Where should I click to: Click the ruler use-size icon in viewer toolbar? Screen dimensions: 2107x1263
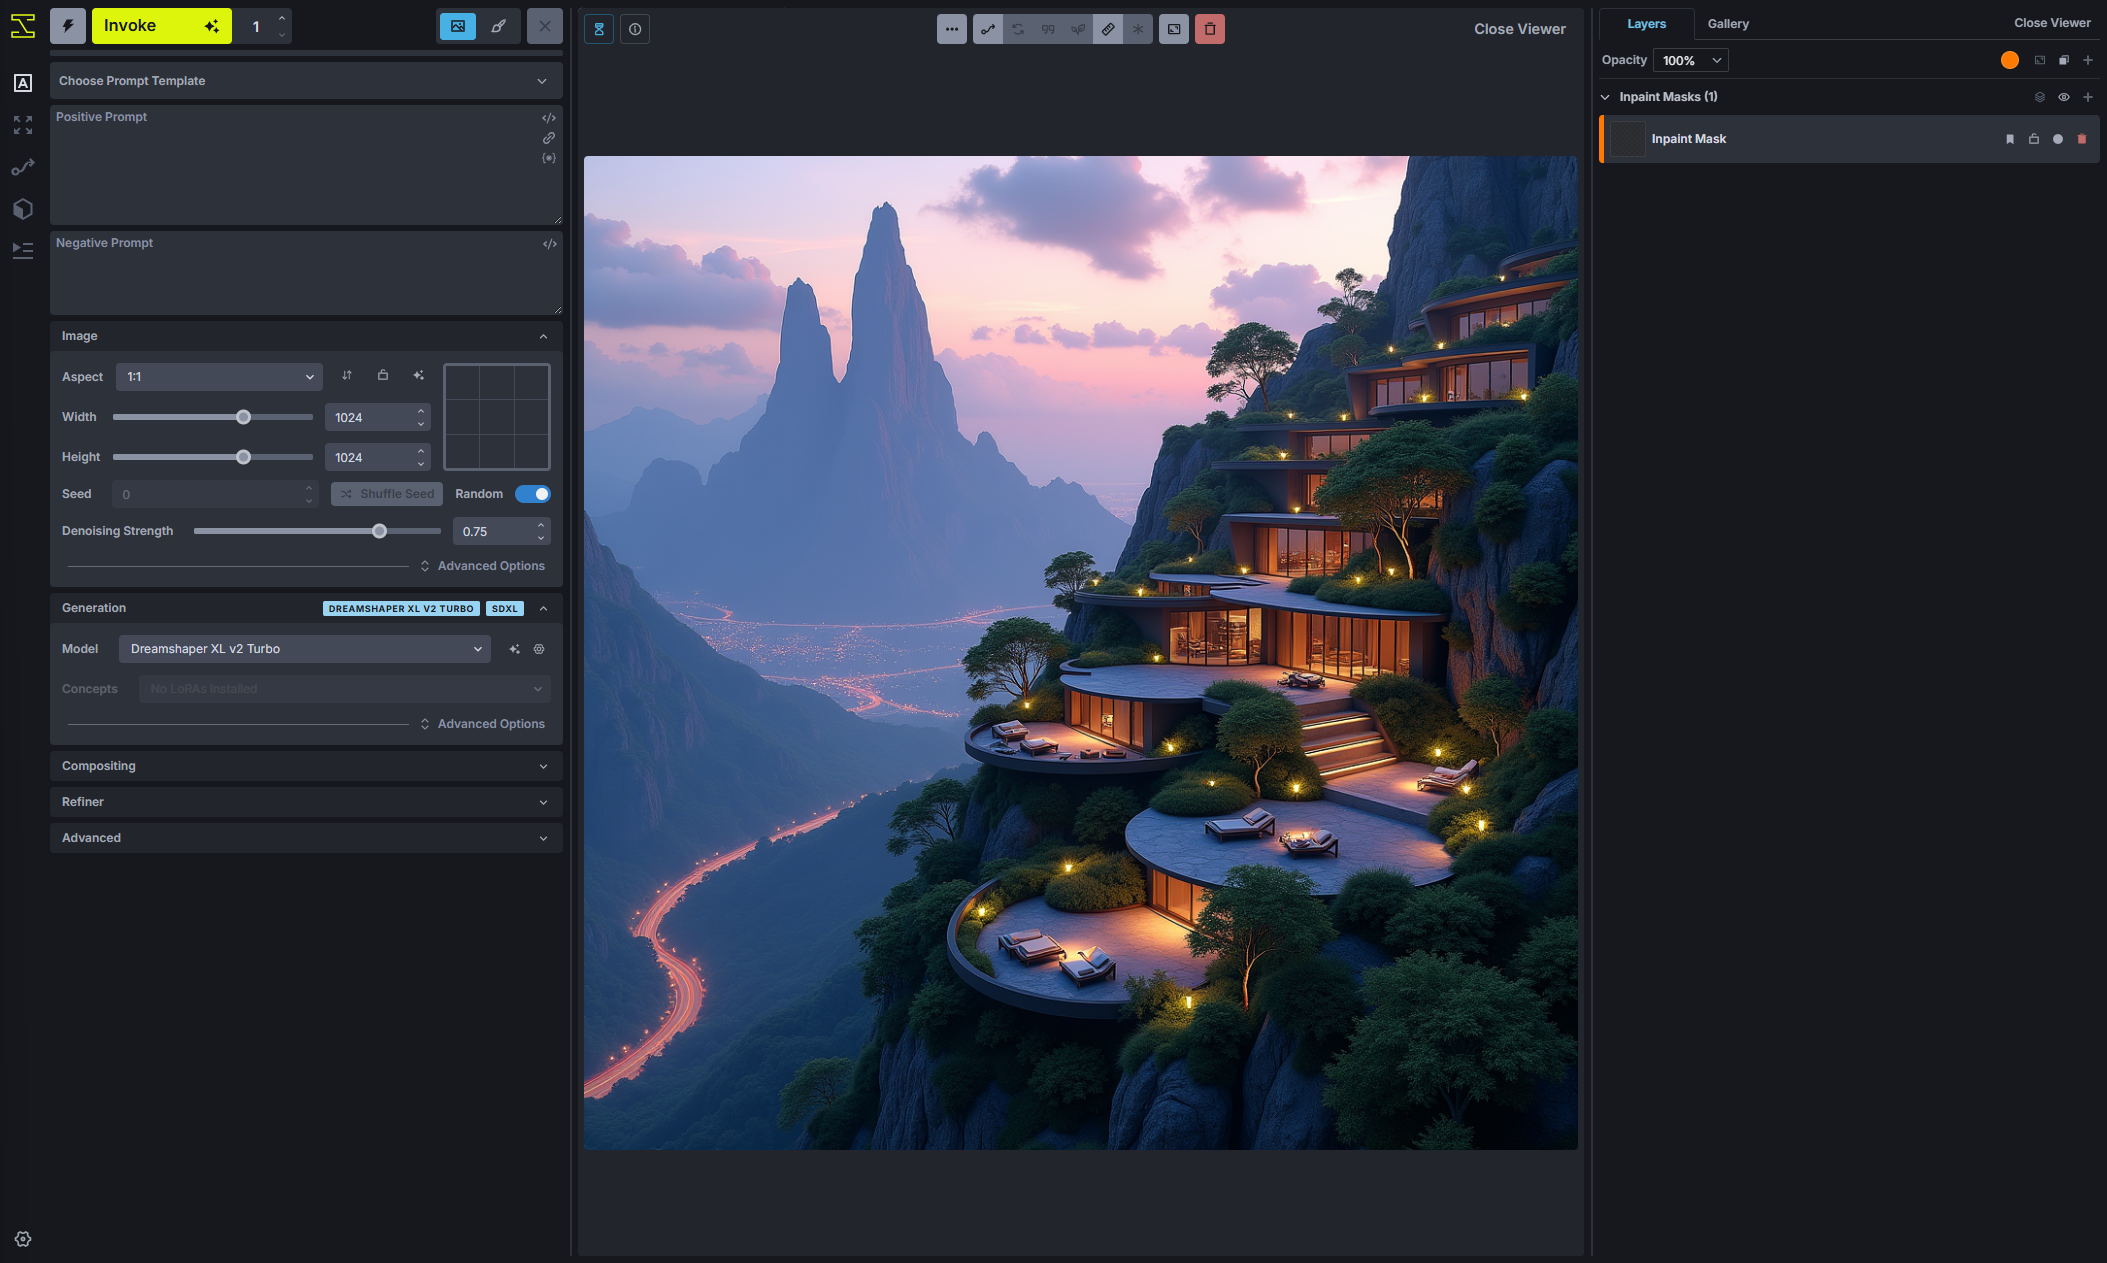coord(1108,29)
